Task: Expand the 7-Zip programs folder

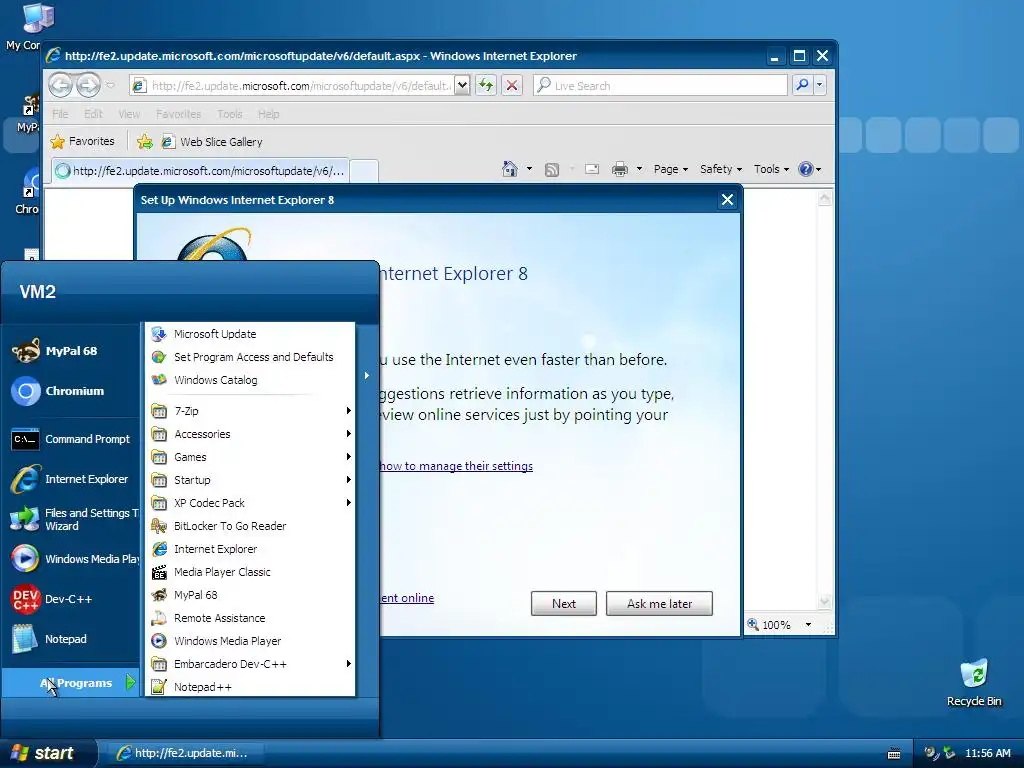Action: click(x=251, y=411)
